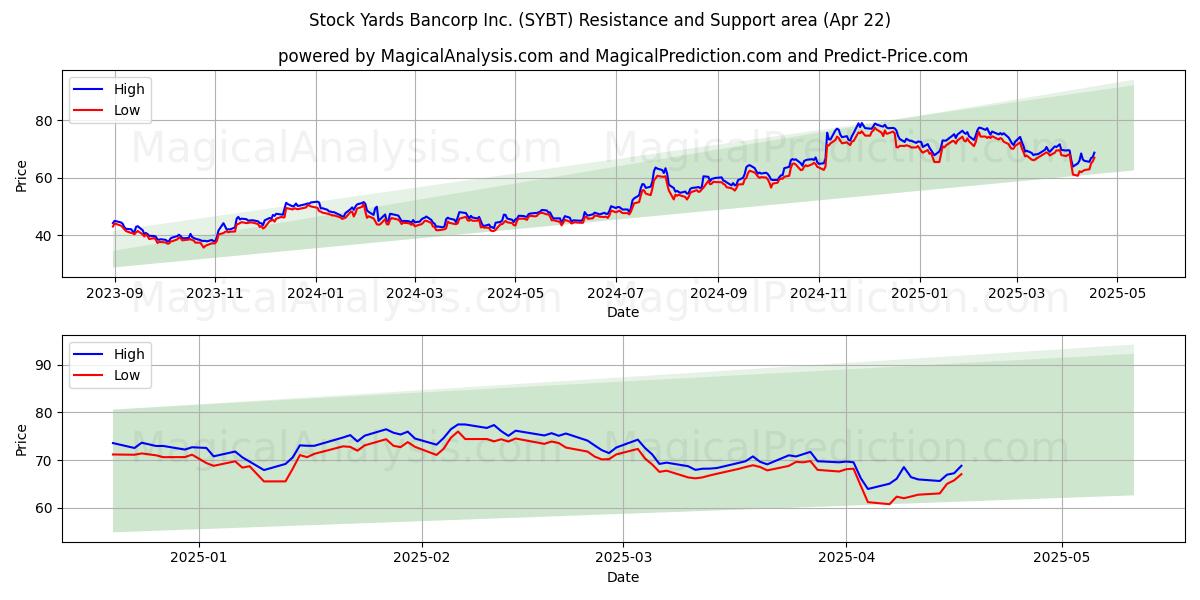The image size is (1200, 600).
Task: Click the 70 price tick on bottom chart
Action: coord(46,461)
